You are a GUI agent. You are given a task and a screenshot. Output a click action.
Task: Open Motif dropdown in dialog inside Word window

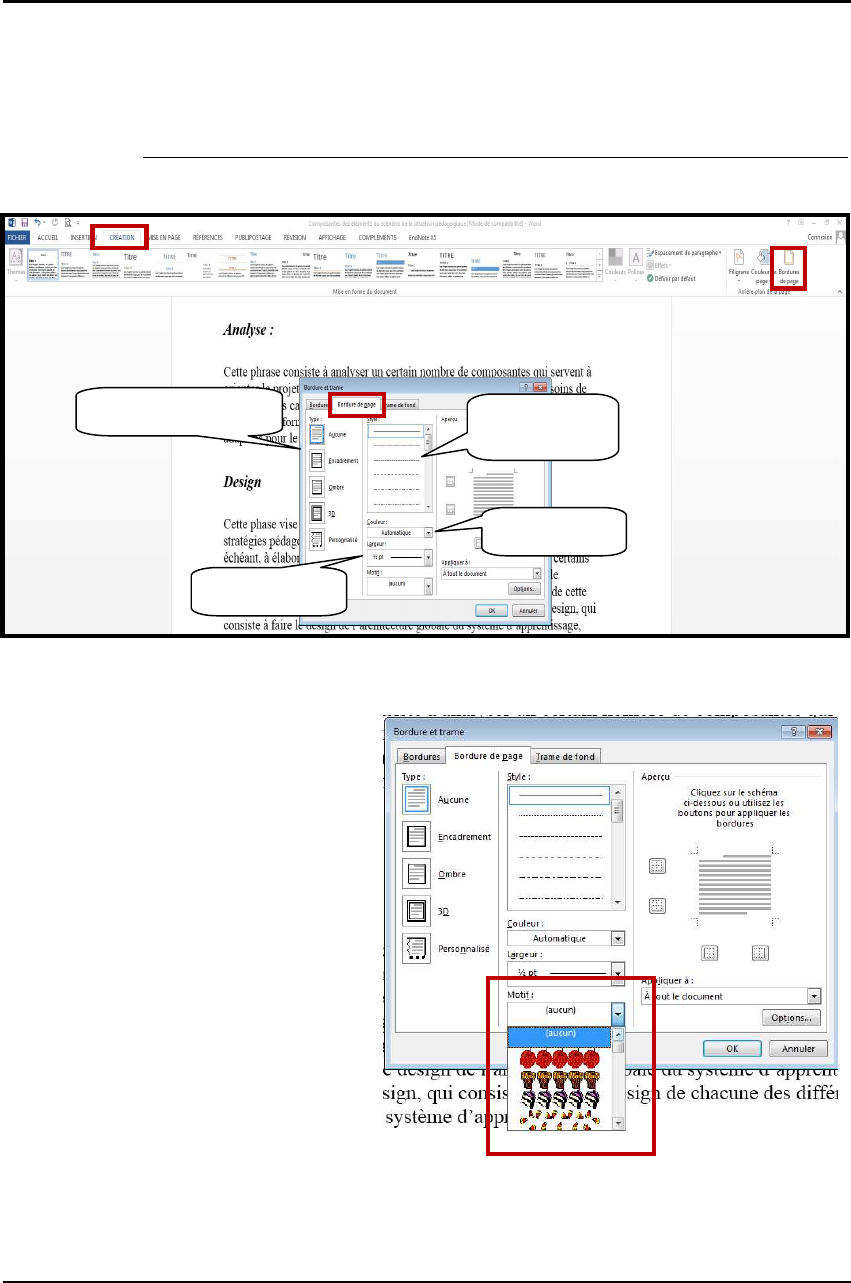(x=428, y=587)
